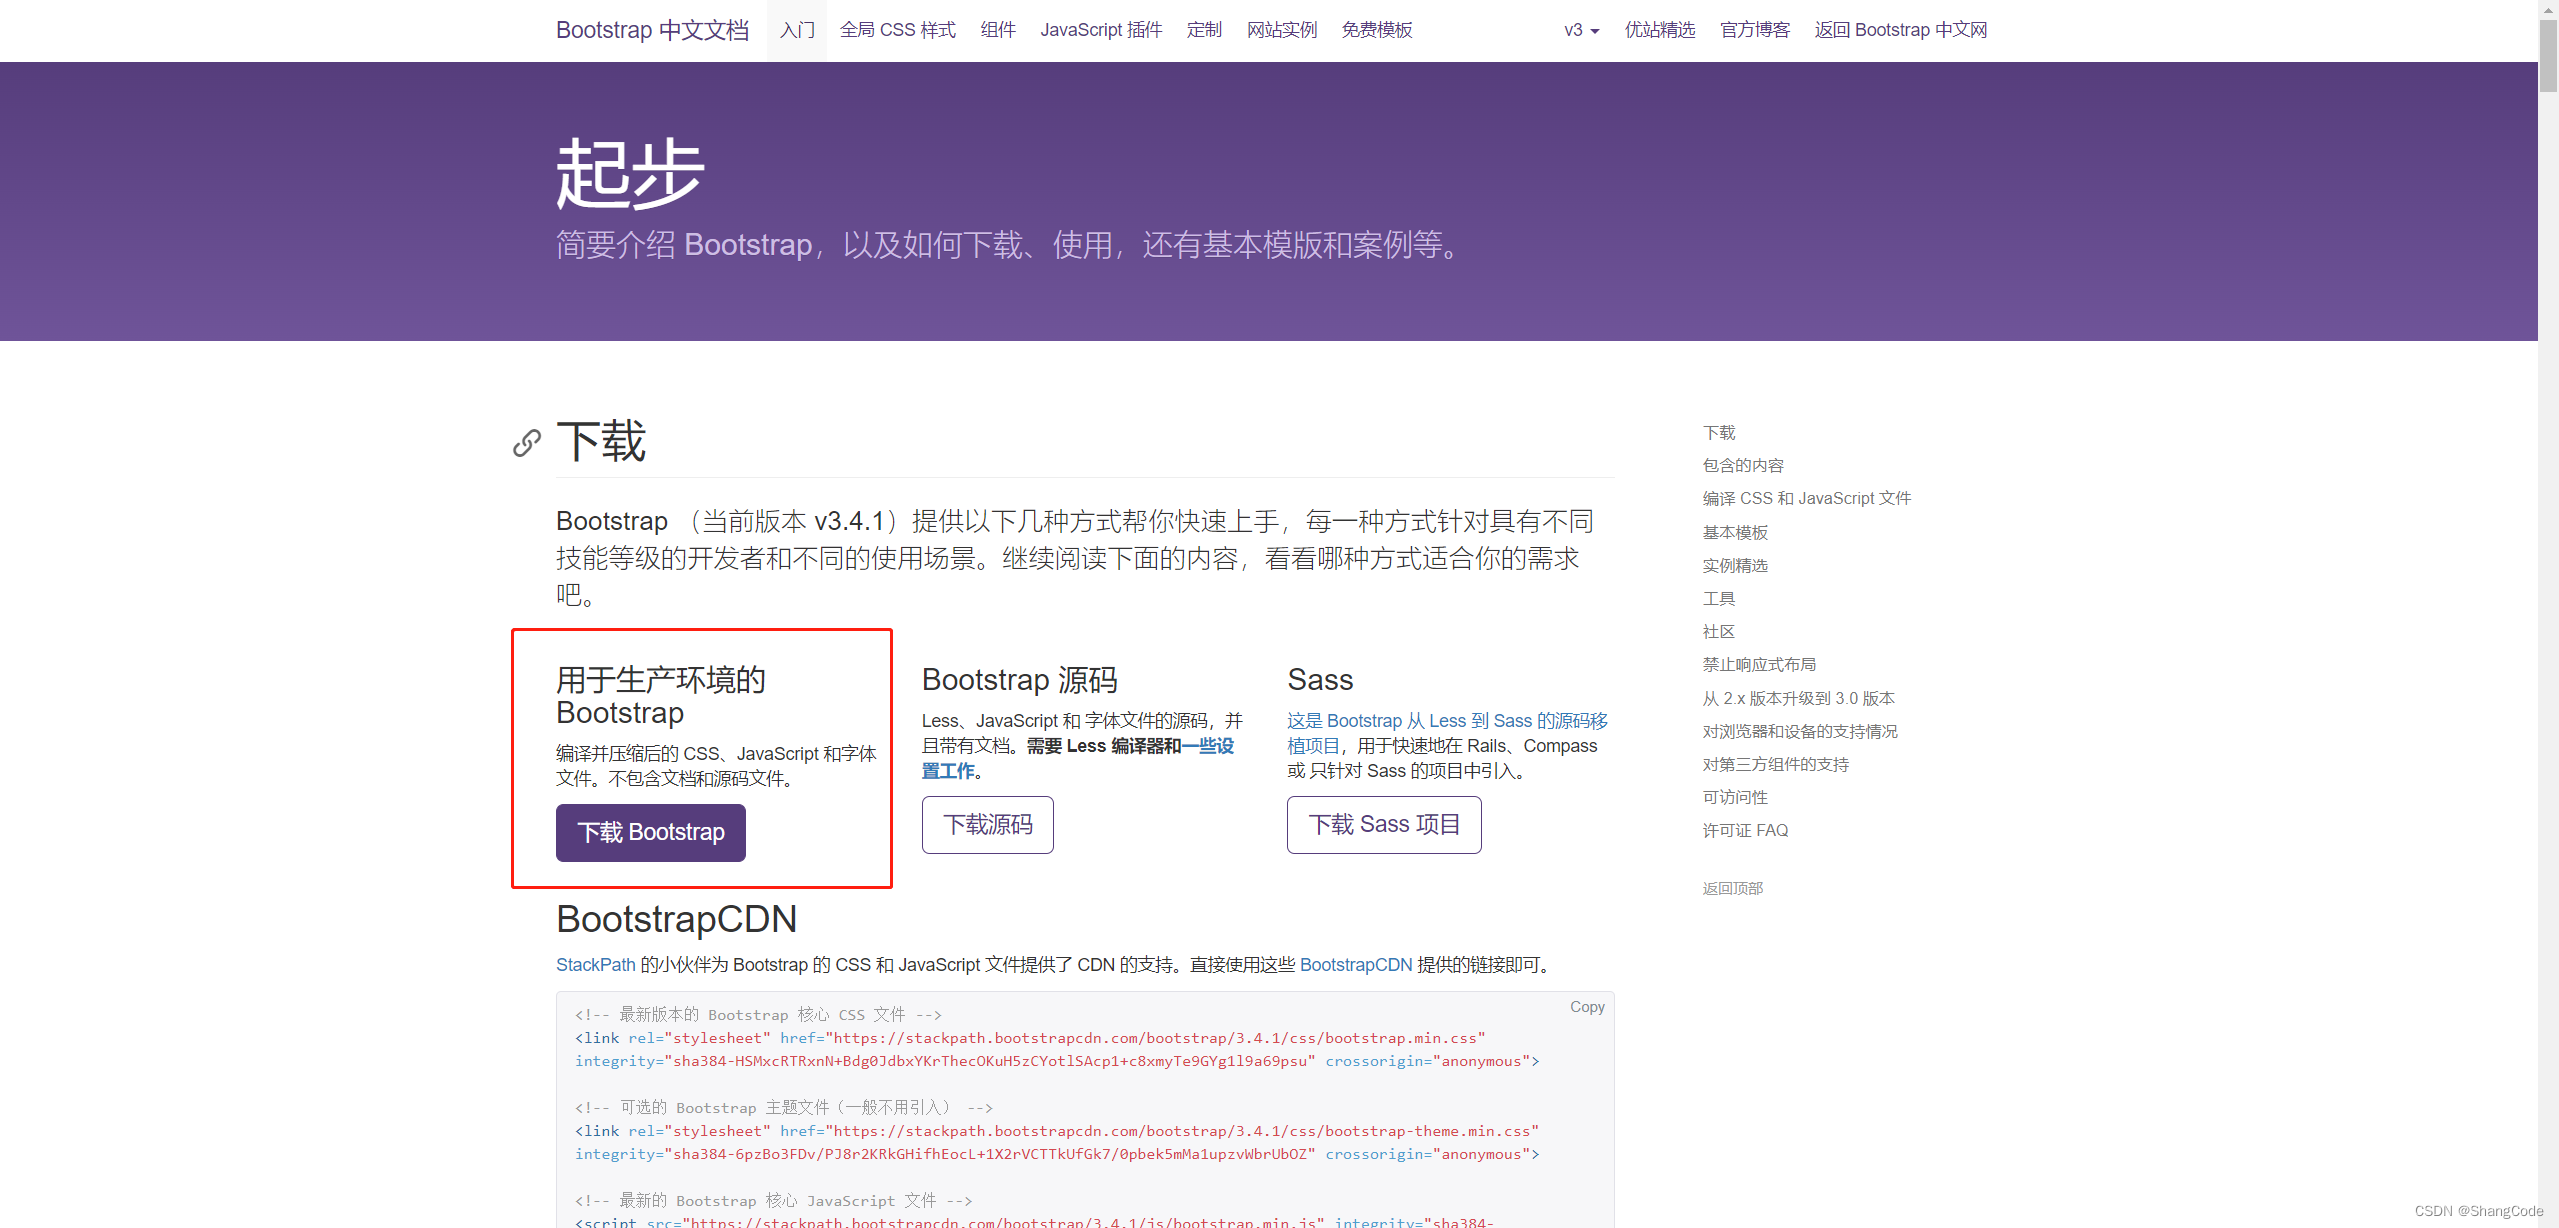The image size is (2559, 1228).
Task: Click the 下载源码 button
Action: (x=988, y=825)
